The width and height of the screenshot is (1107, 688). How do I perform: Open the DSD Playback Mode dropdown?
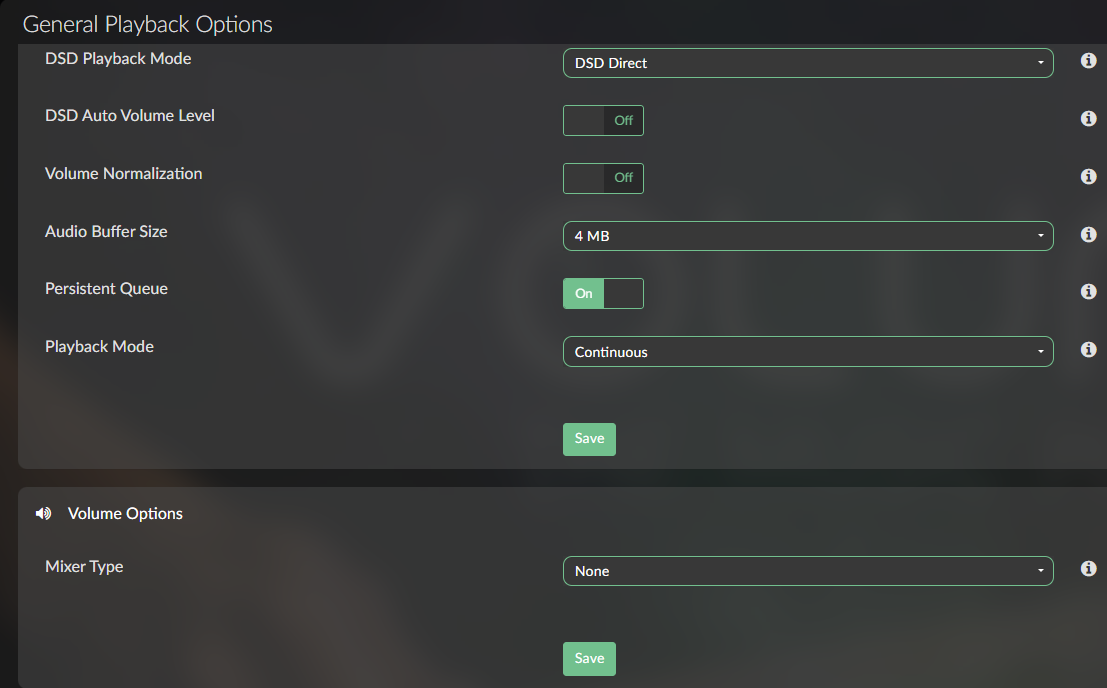pos(808,63)
